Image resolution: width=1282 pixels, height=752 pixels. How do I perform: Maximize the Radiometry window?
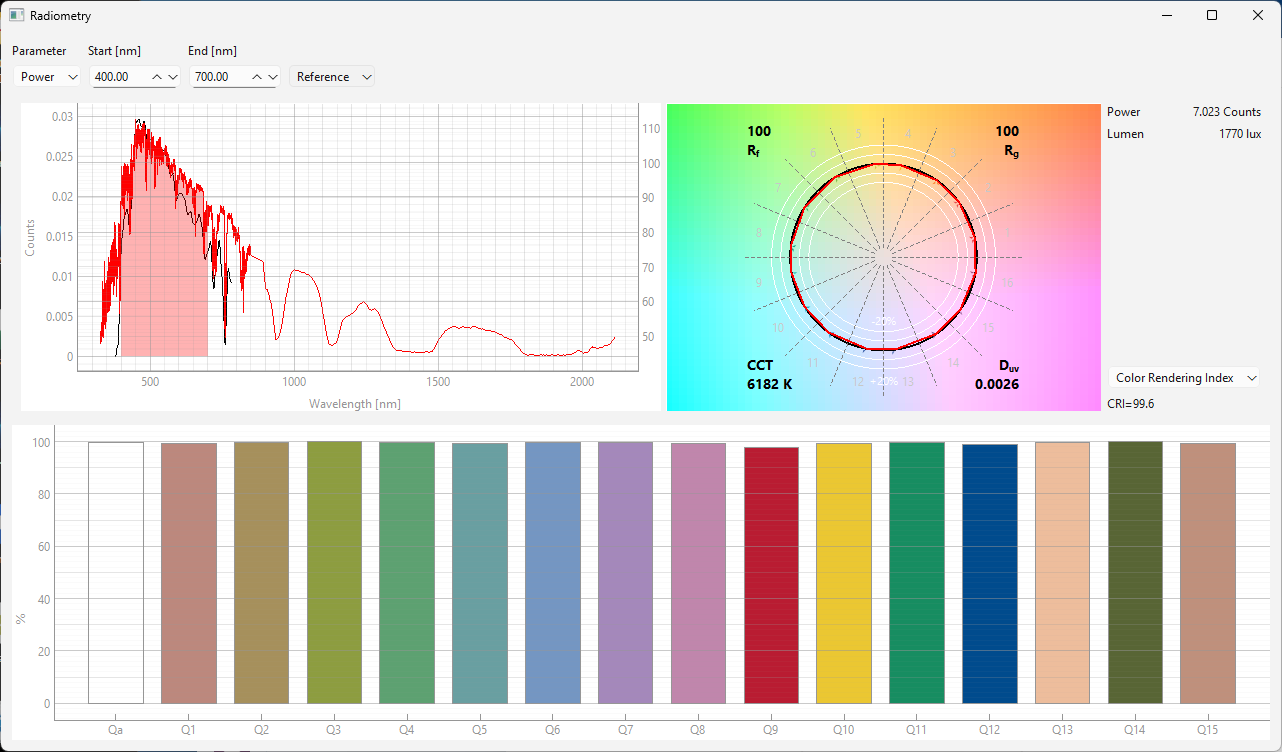[x=1212, y=16]
